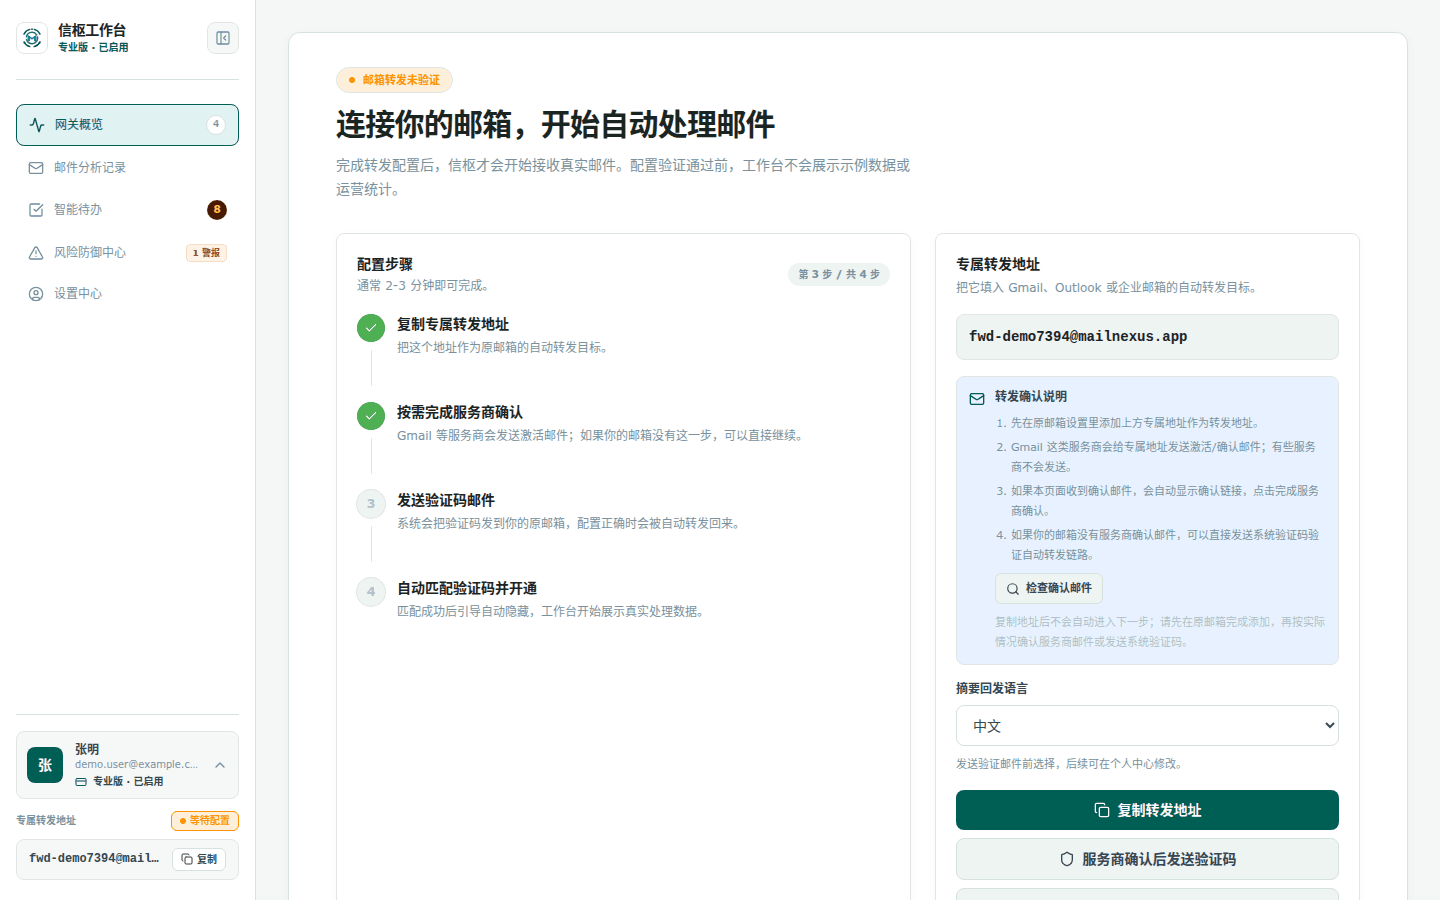Viewport: 1440px width, 900px height.
Task: Click the step 4 number circle
Action: [371, 592]
